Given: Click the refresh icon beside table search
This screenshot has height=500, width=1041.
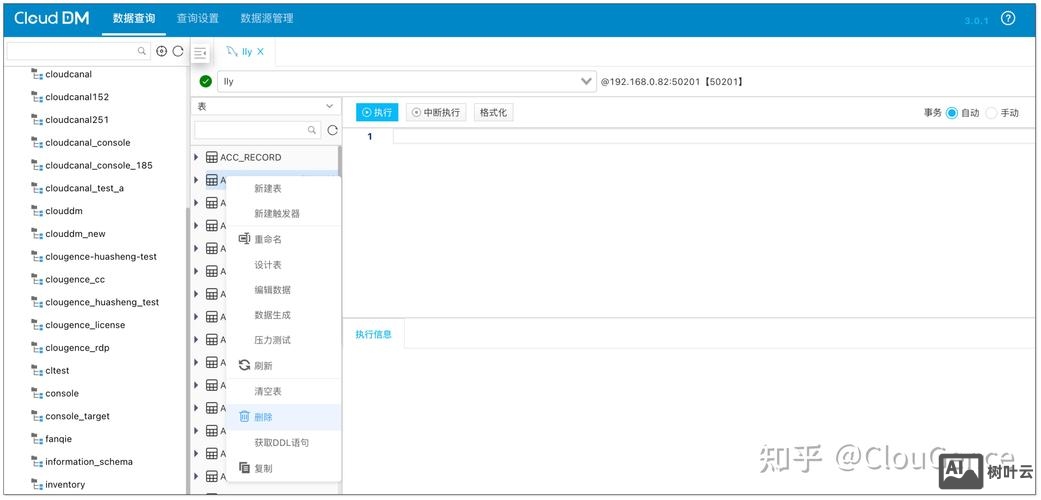Looking at the screenshot, I should click(x=332, y=130).
